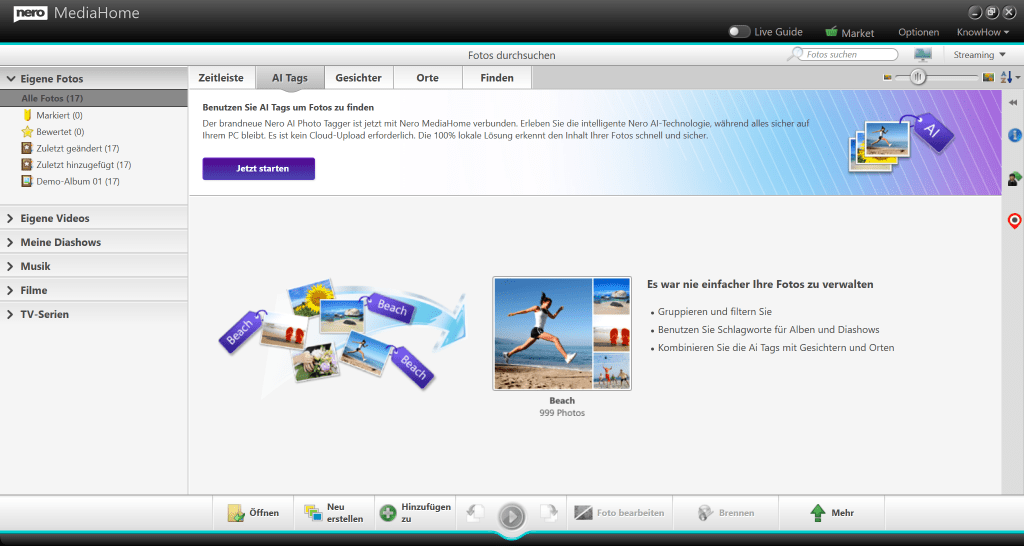Click the thumbnail size slider handle
This screenshot has height=546, width=1024.
click(x=917, y=78)
